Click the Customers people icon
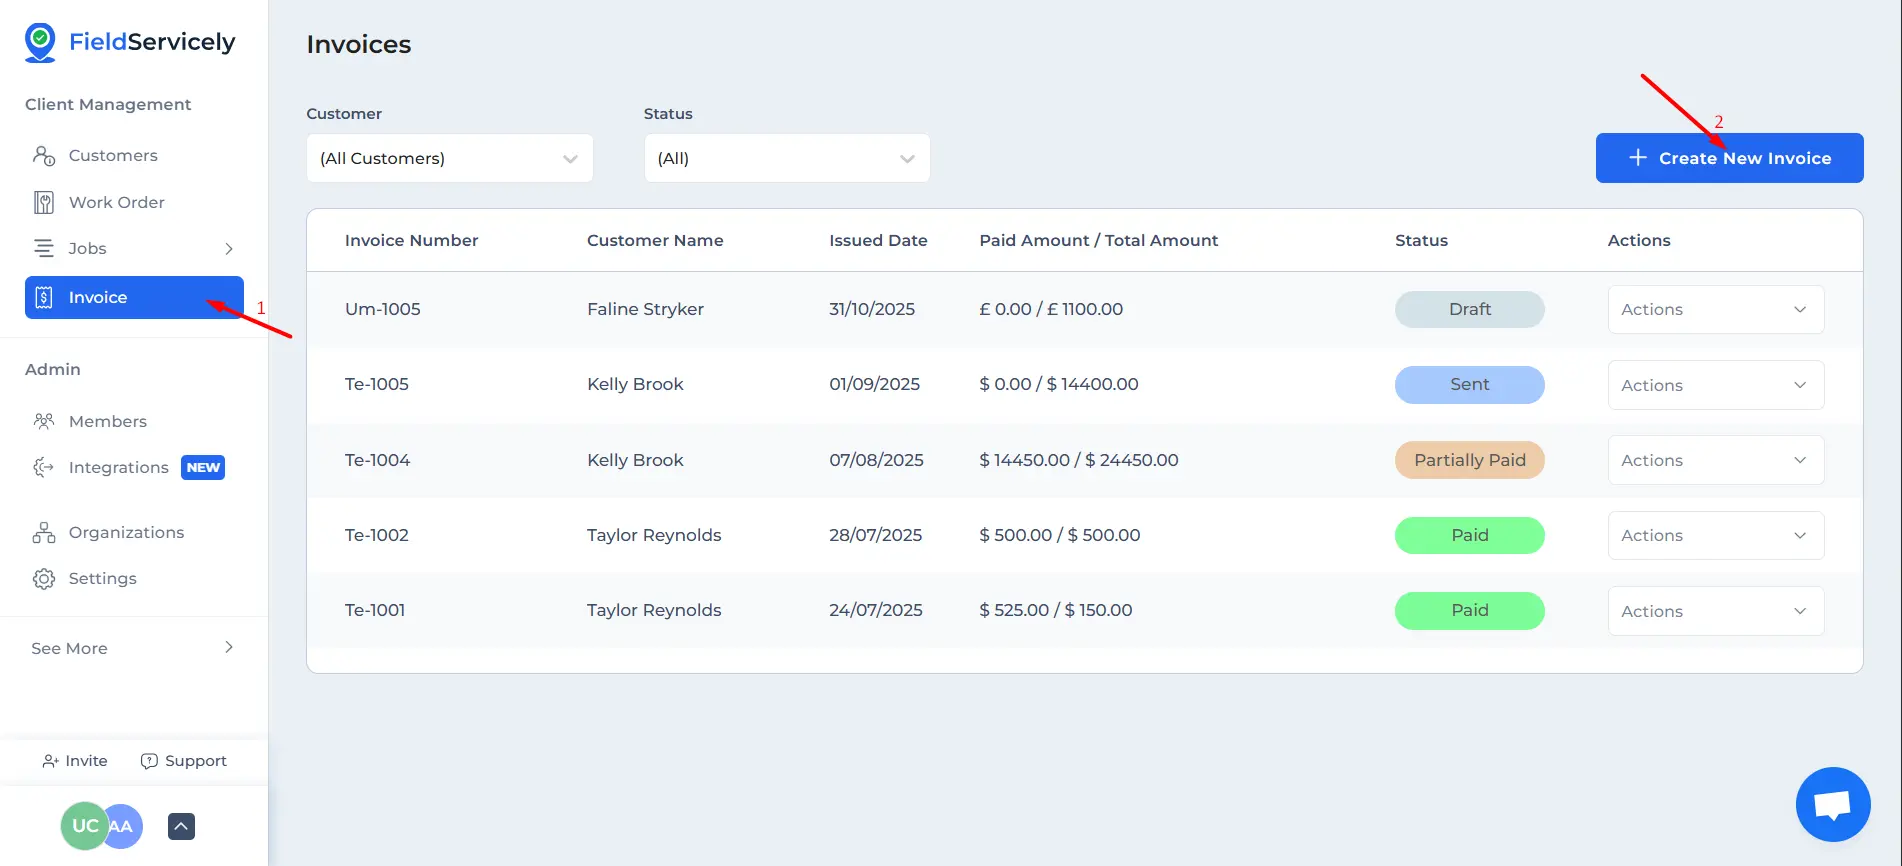 point(44,155)
